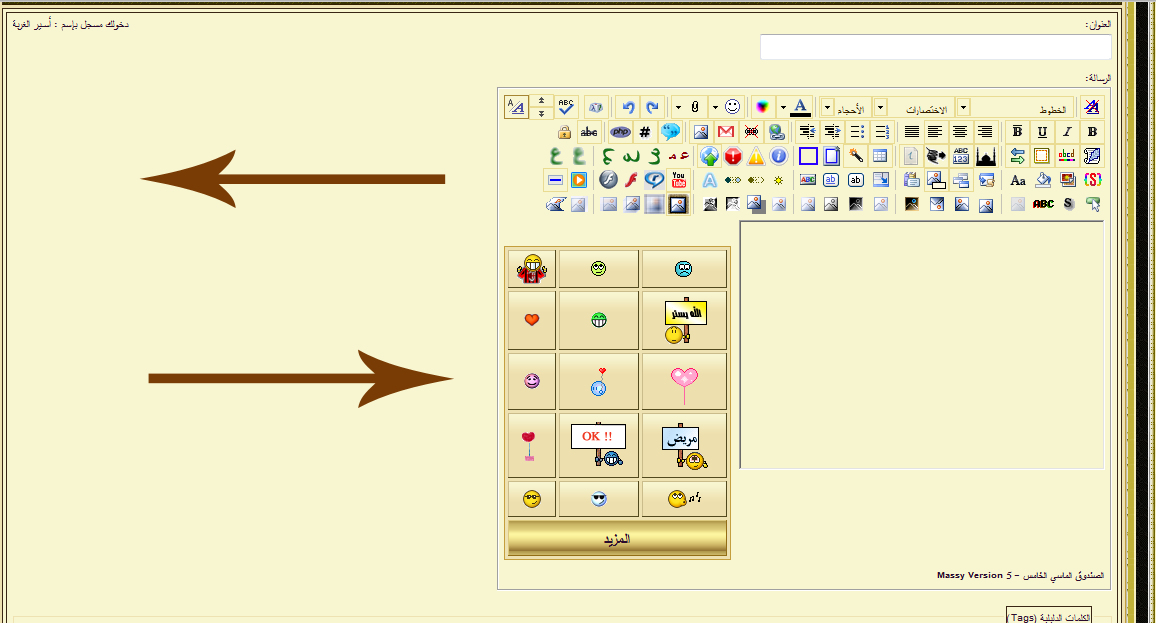Click the yellow warning triangle icon
This screenshot has height=623, width=1156.
[756, 156]
